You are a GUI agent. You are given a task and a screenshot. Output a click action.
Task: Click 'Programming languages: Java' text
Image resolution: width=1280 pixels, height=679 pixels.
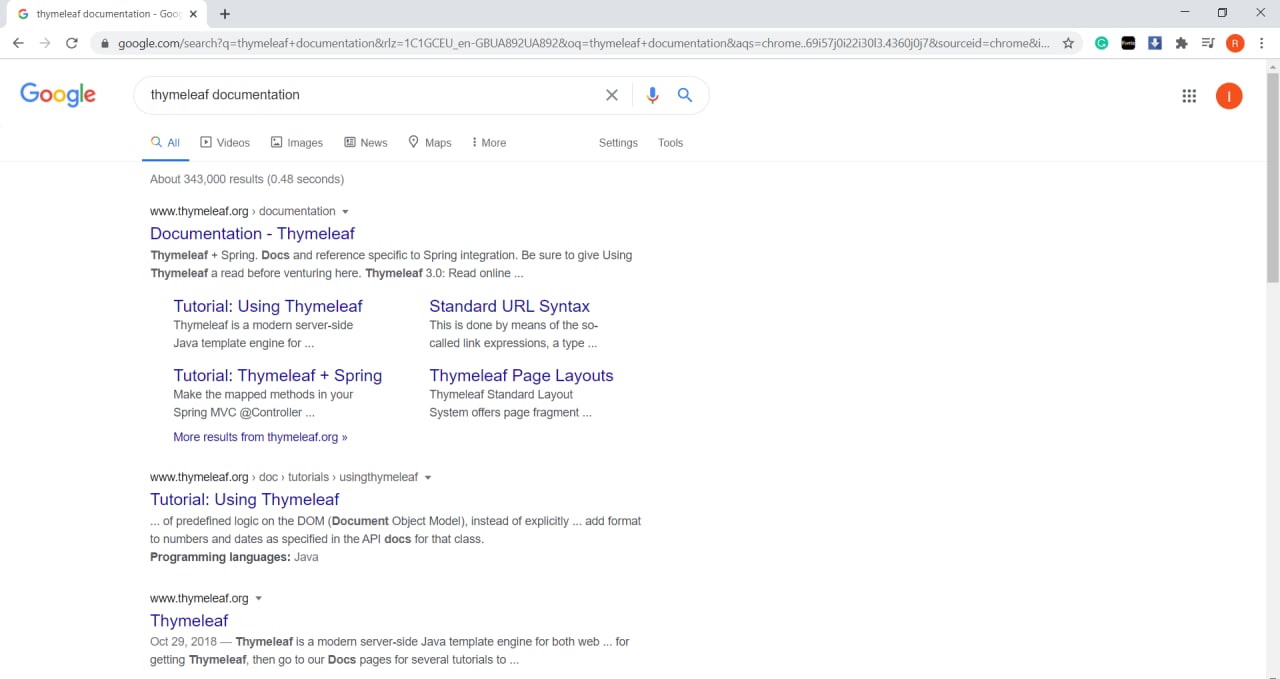click(234, 557)
